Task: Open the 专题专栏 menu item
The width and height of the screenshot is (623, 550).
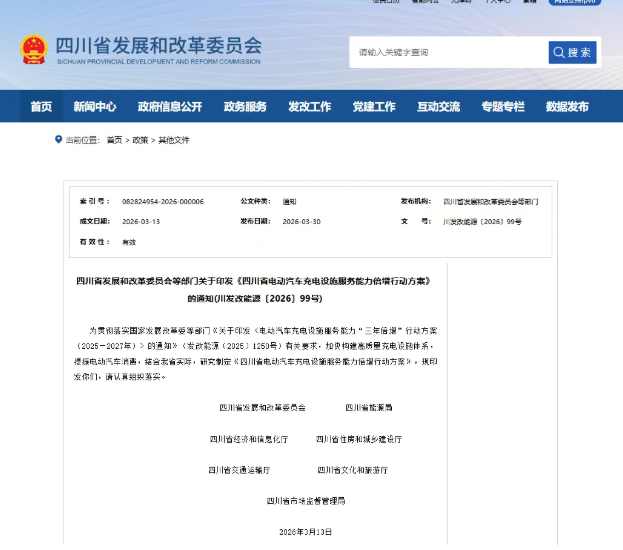Action: pyautogui.click(x=503, y=107)
